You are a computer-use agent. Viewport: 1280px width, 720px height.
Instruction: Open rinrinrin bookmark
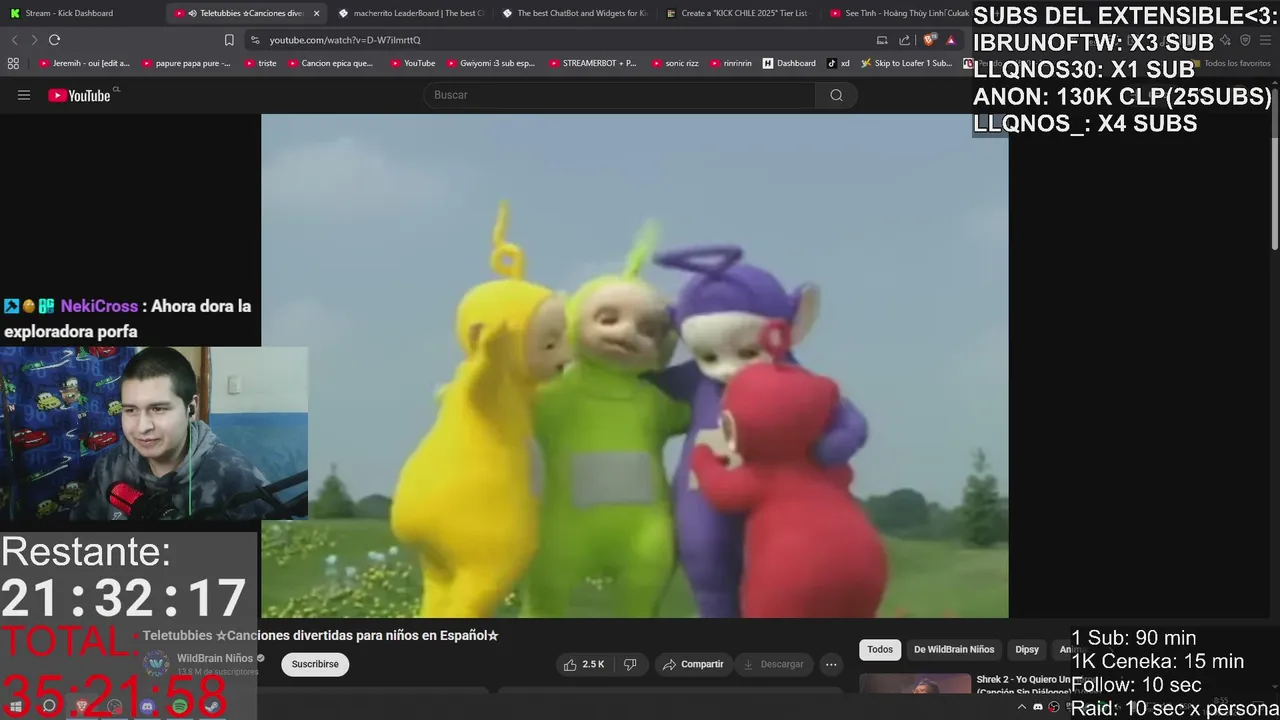[730, 63]
